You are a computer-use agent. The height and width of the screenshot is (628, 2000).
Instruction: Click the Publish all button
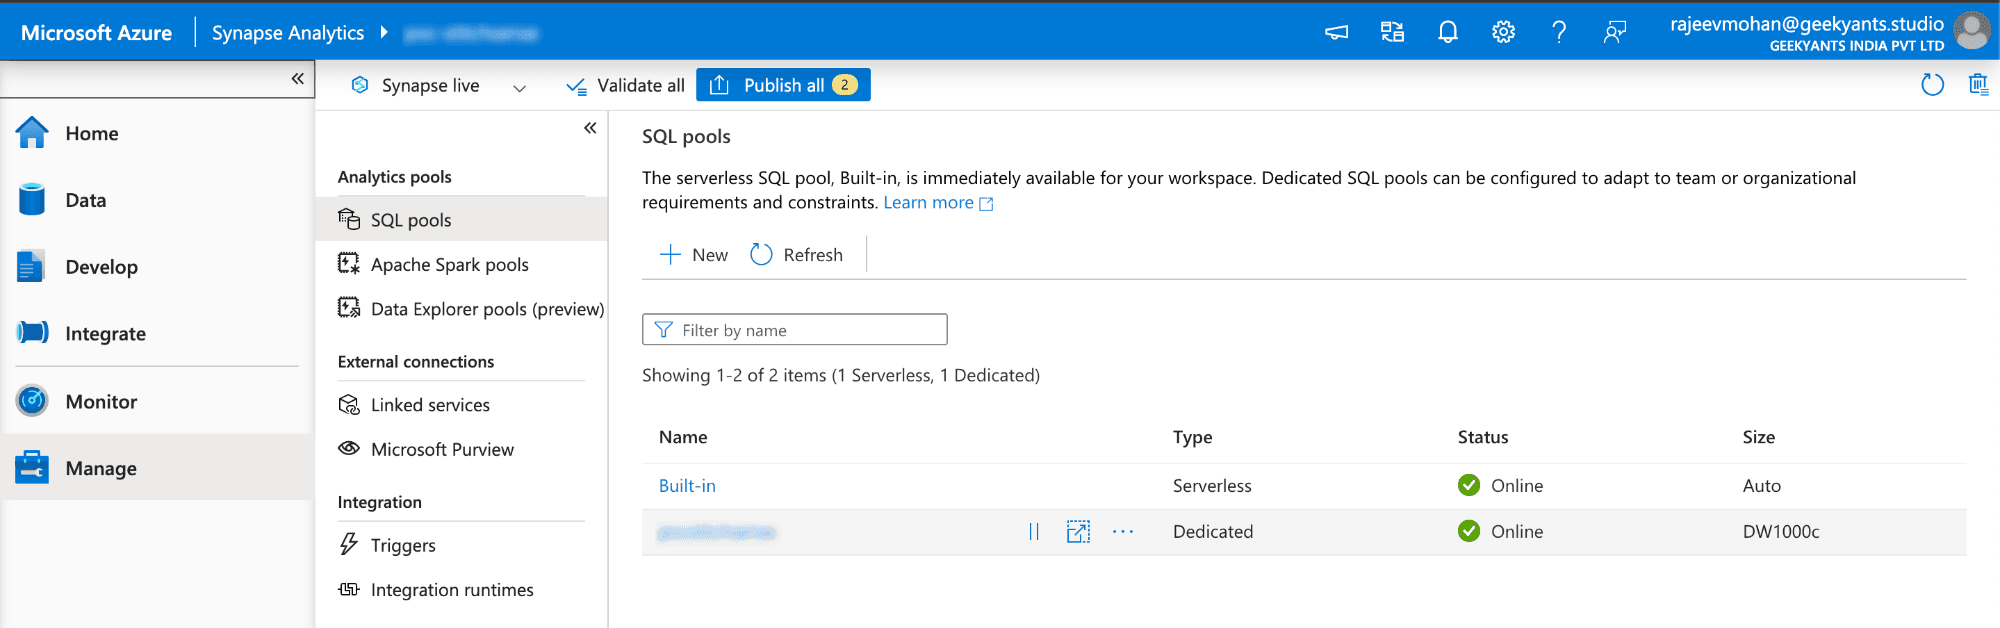[x=783, y=85]
